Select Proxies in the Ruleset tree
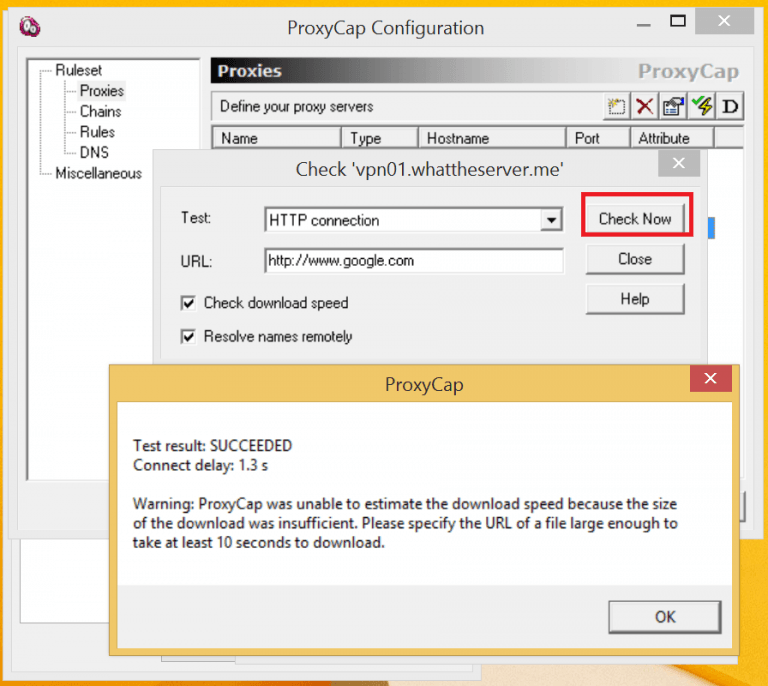Screen dimensions: 768x686 [102, 91]
